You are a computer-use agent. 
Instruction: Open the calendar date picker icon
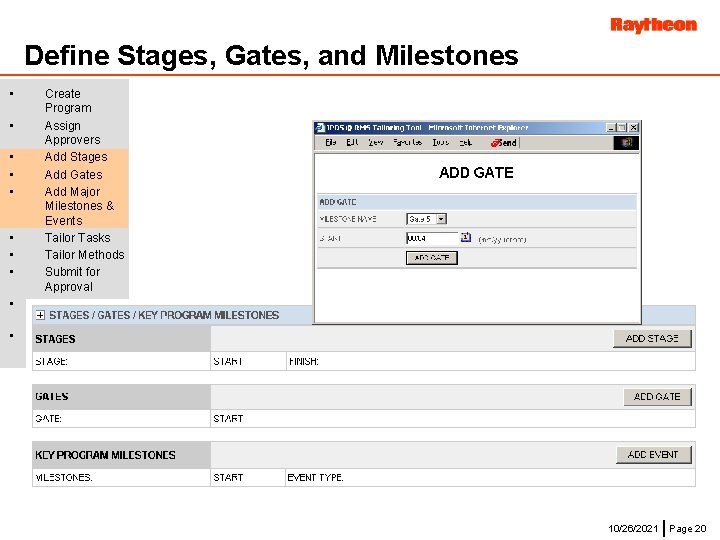click(x=466, y=237)
